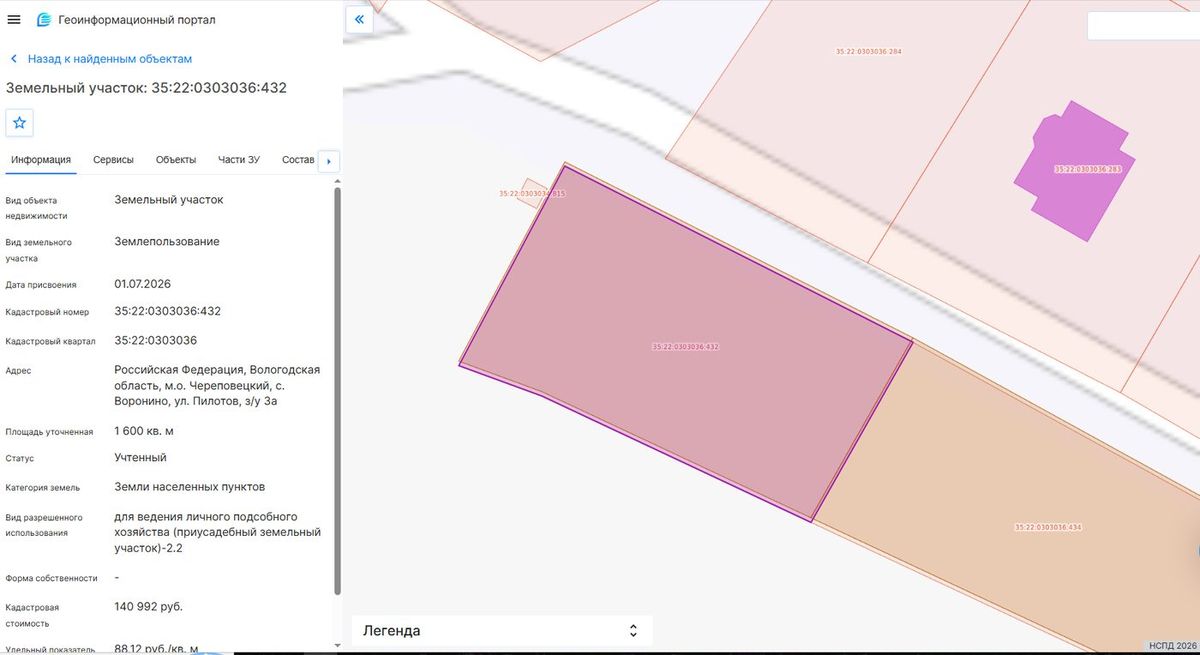Open the Сервисы tab
The width and height of the screenshot is (1200, 655).
click(114, 160)
